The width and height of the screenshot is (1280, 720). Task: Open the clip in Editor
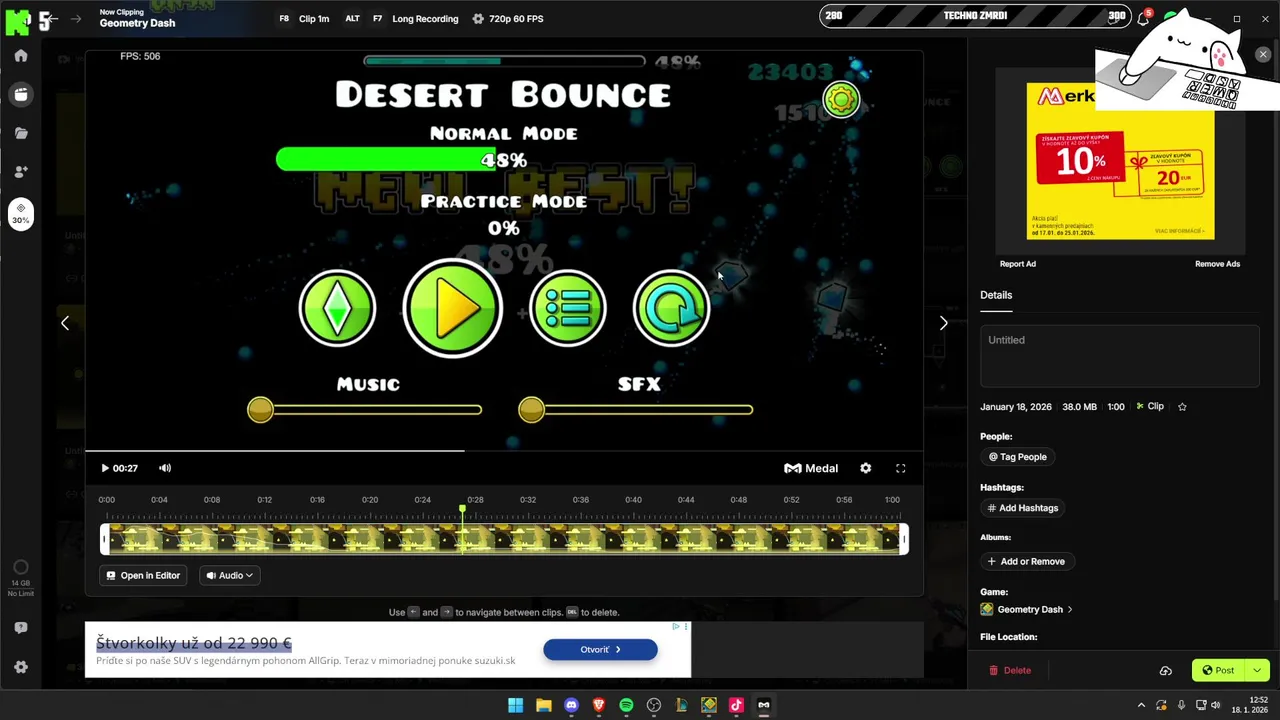pos(143,575)
